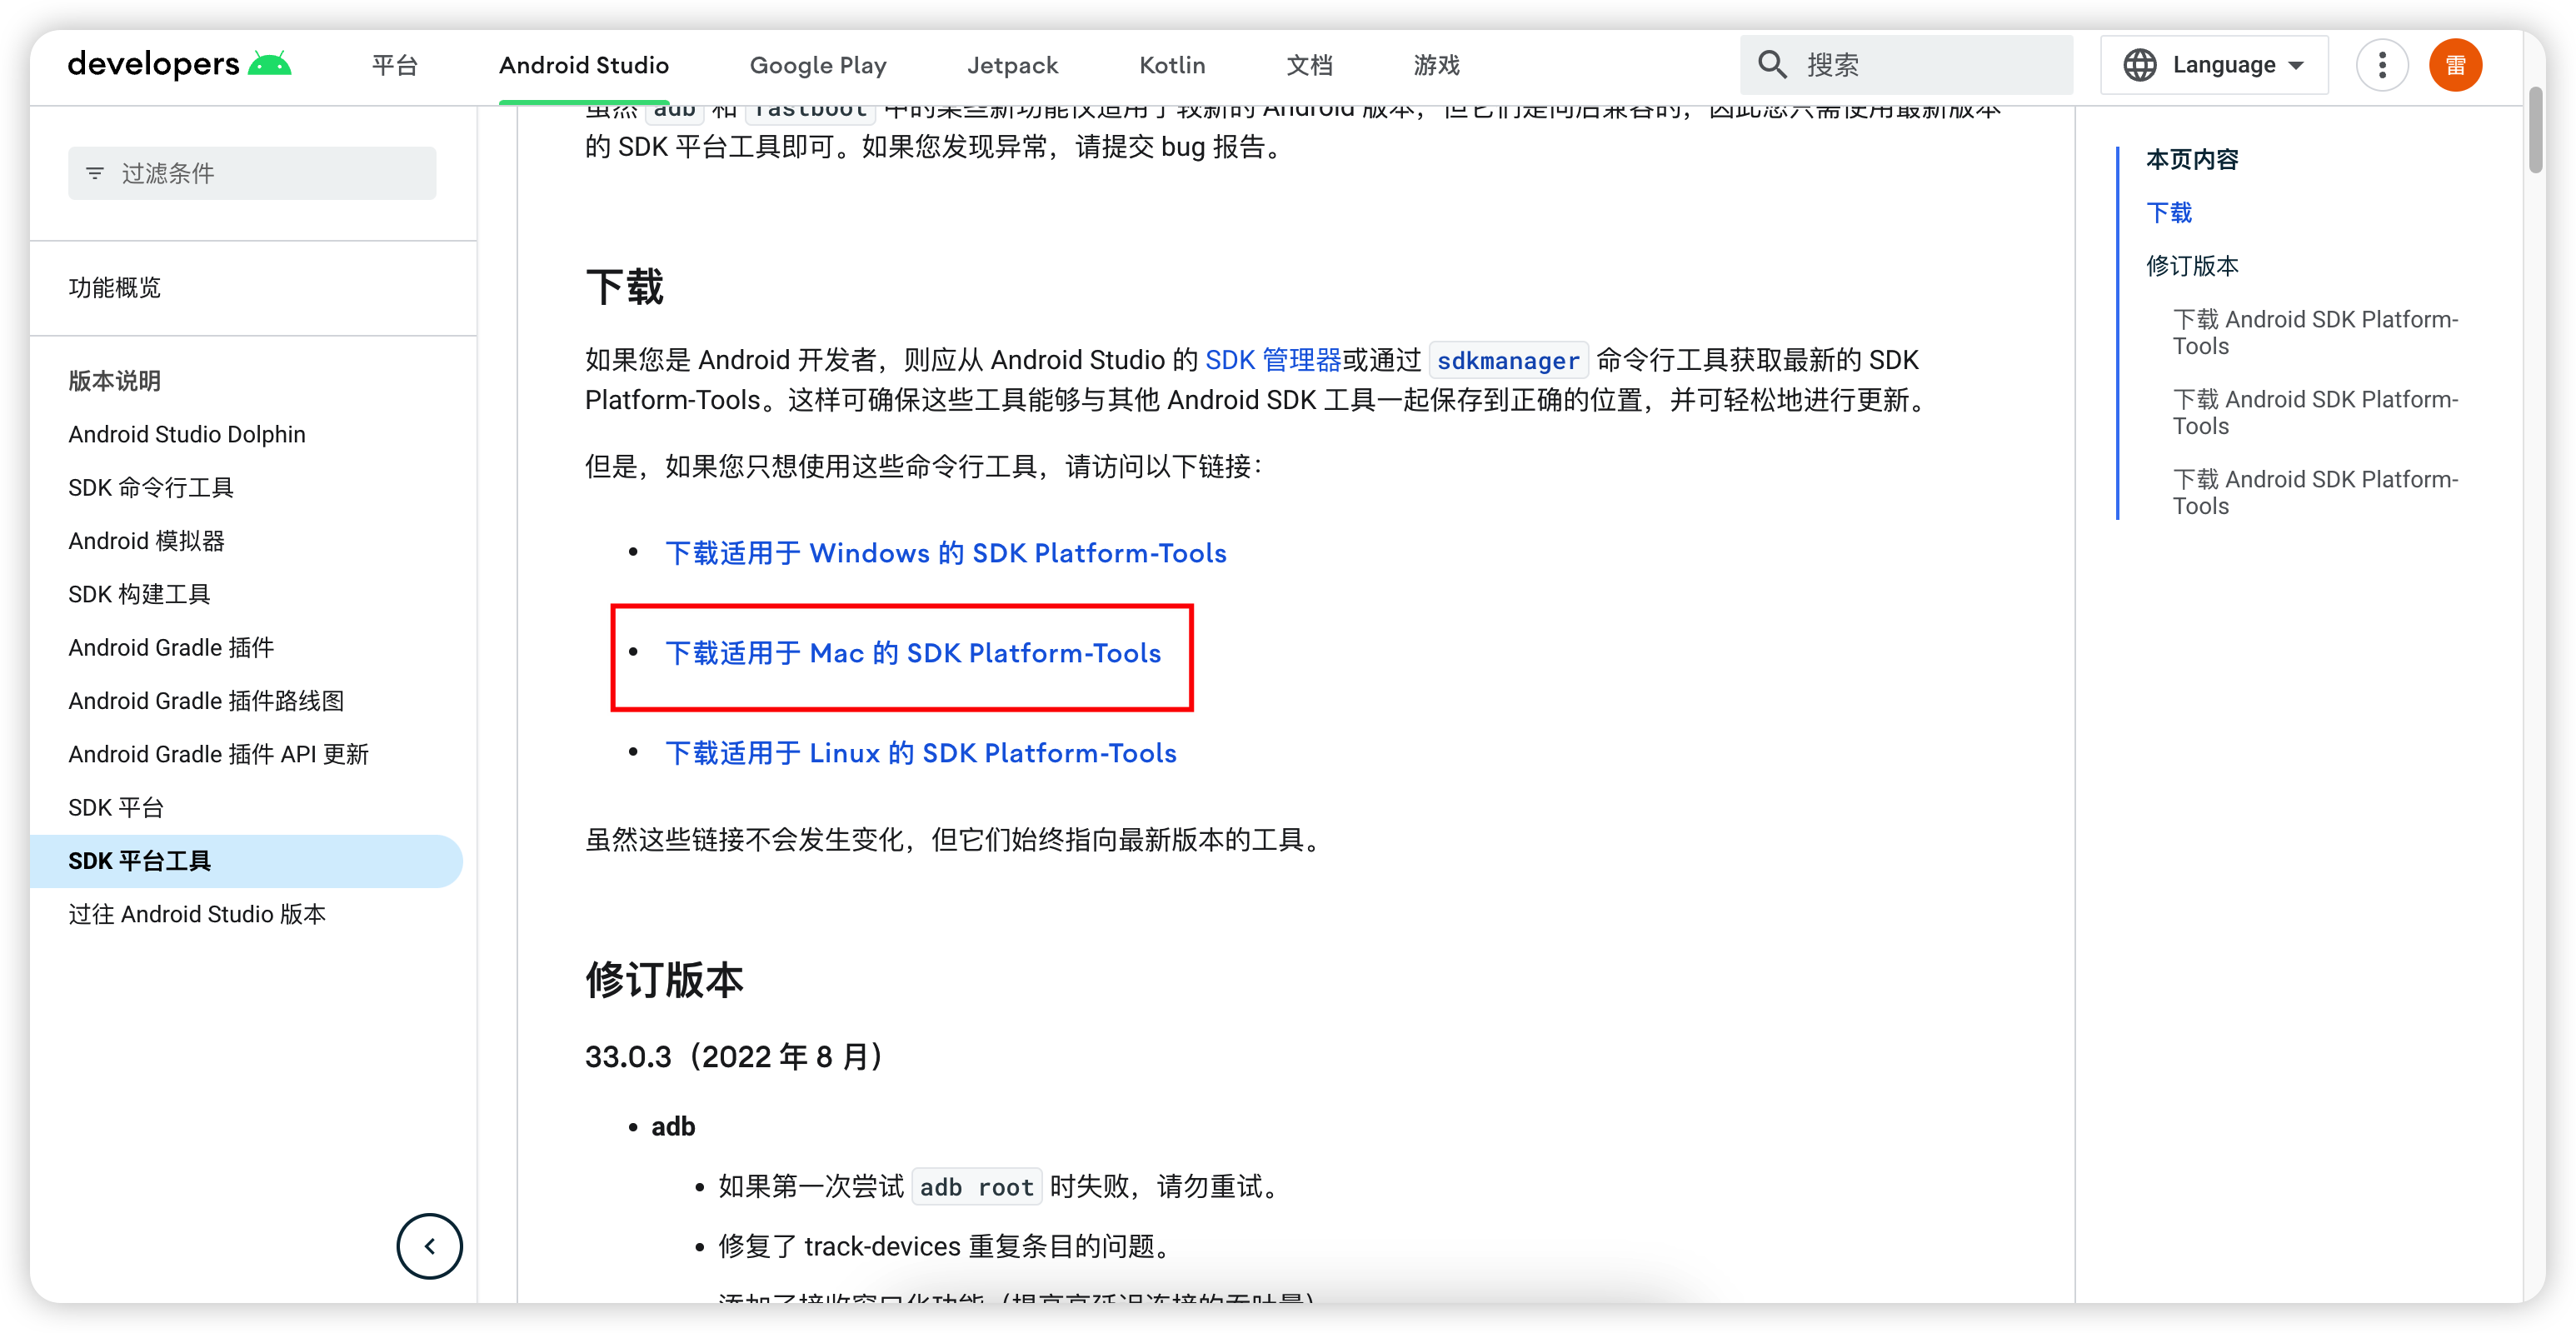Select highlighted SDK 平台工具 entry
The height and width of the screenshot is (1333, 2576).
246,861
